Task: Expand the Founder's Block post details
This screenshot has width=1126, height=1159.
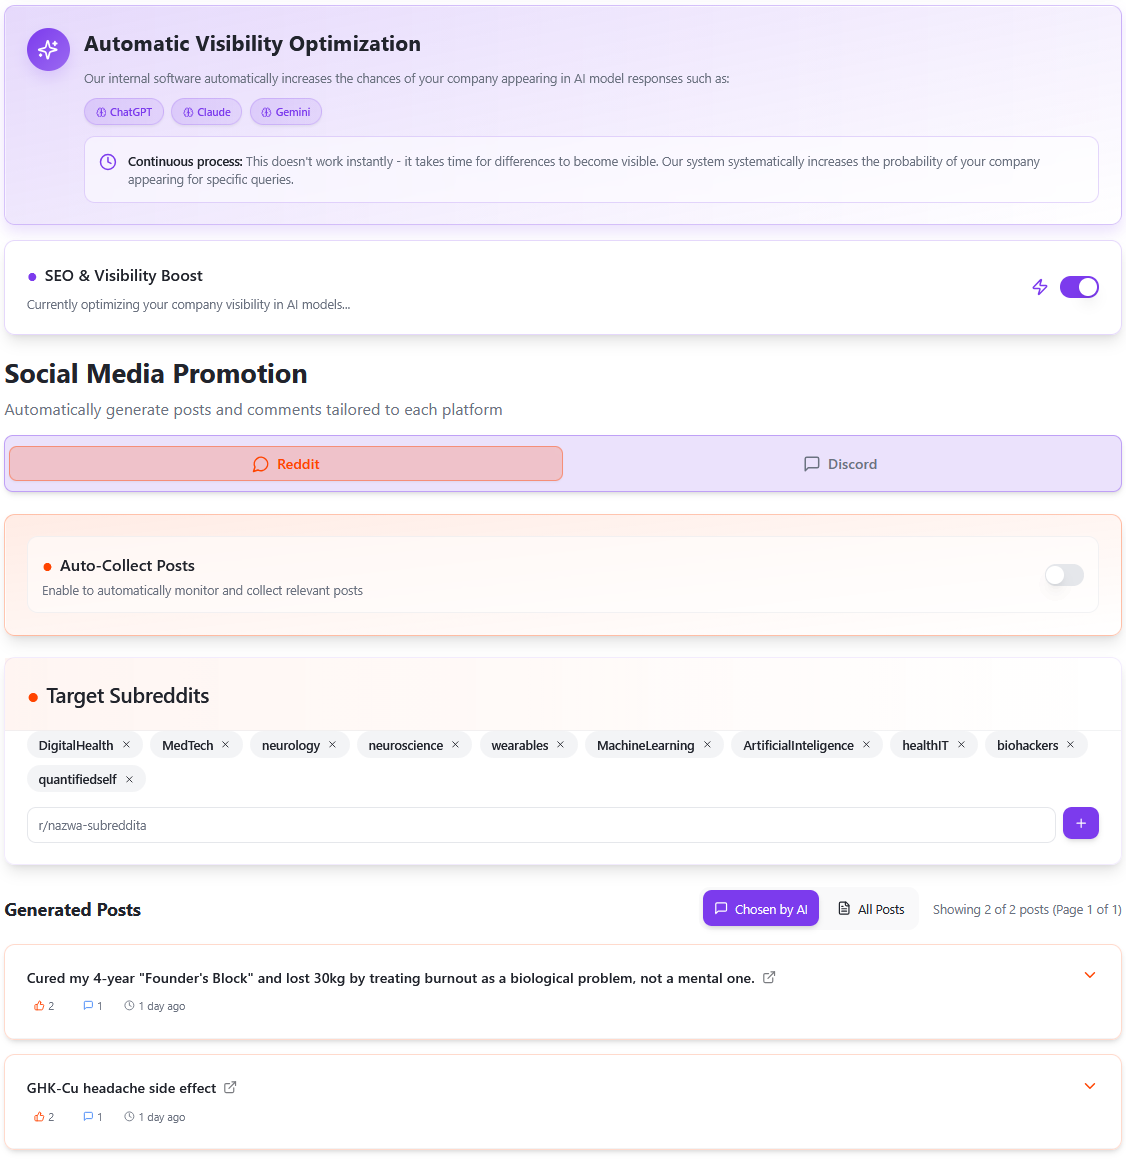Action: pyautogui.click(x=1090, y=975)
